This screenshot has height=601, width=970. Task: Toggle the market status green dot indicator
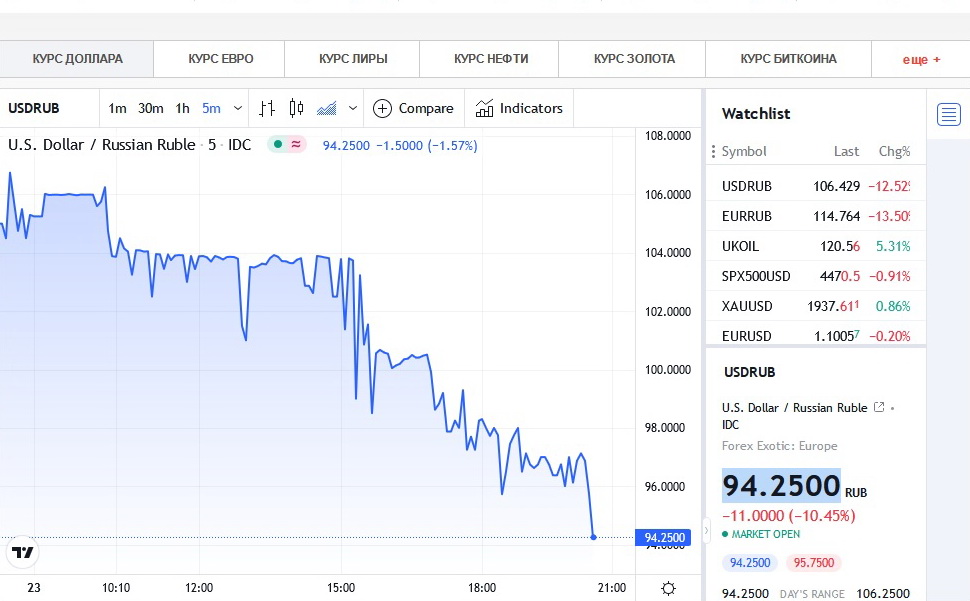point(278,144)
